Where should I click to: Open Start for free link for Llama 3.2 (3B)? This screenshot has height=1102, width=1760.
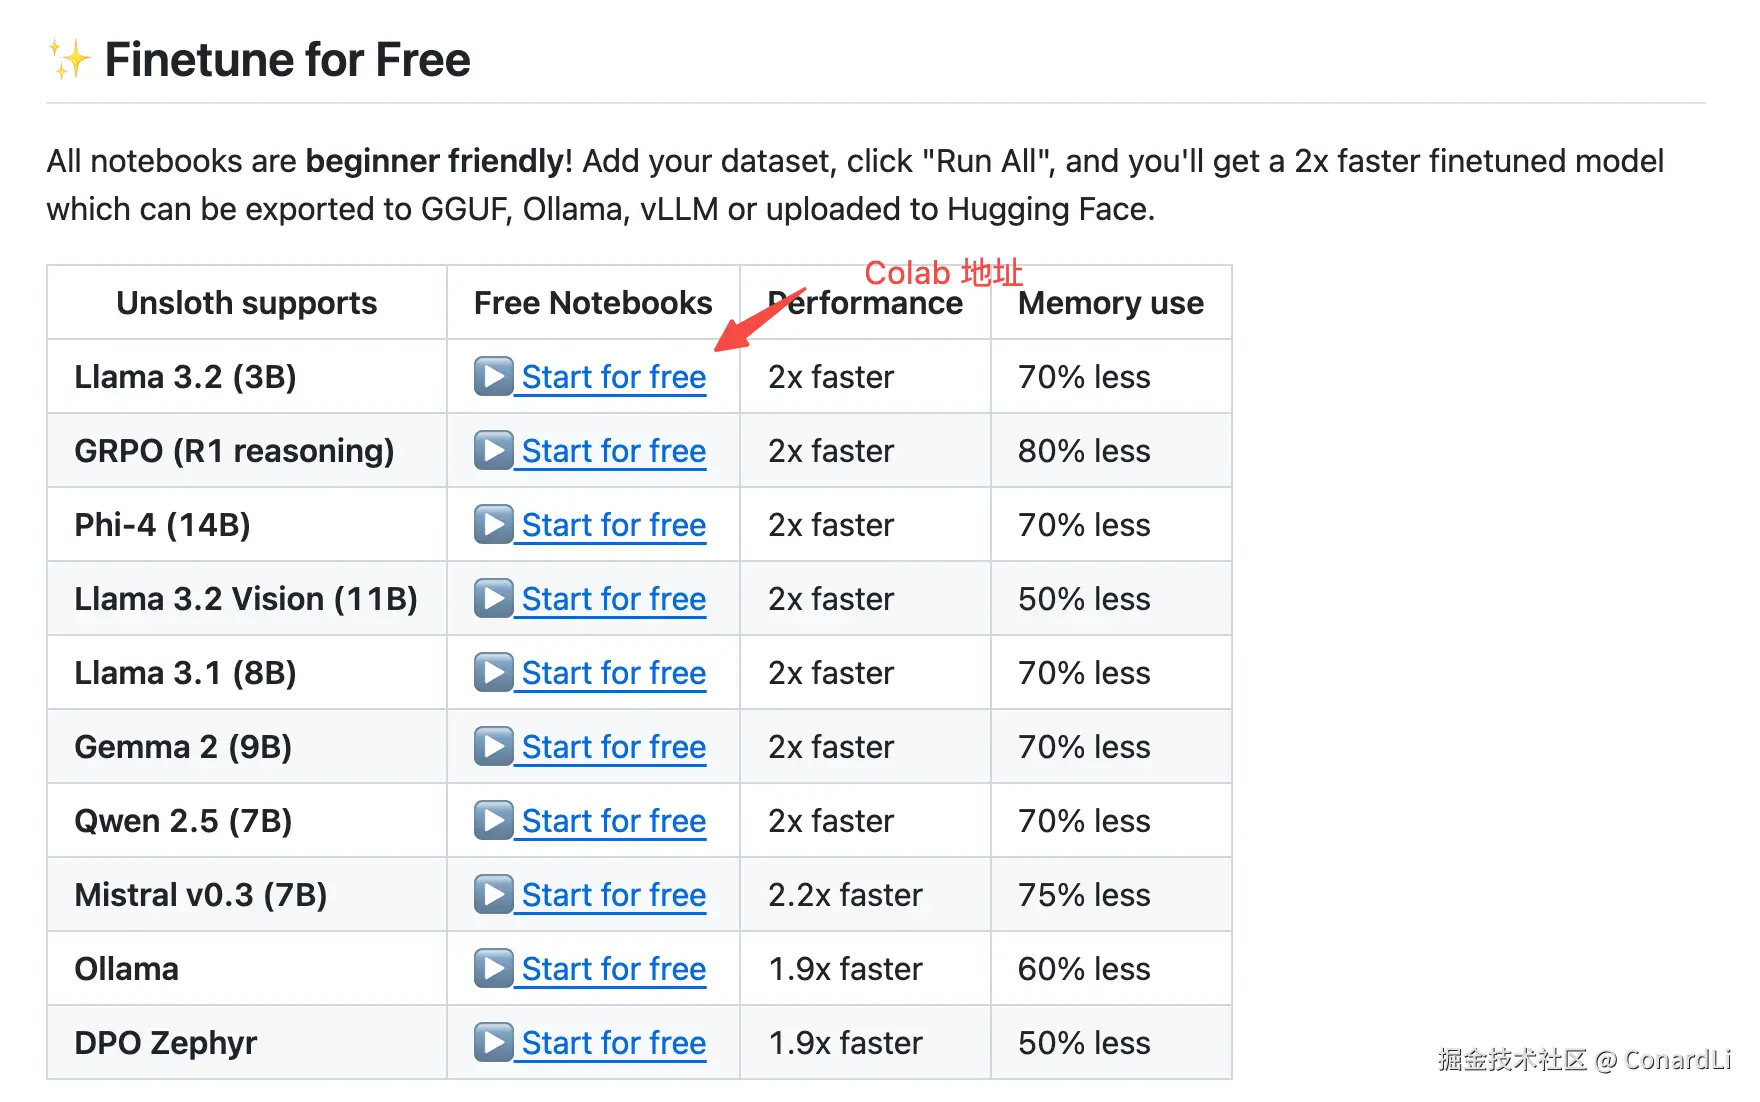coord(613,378)
